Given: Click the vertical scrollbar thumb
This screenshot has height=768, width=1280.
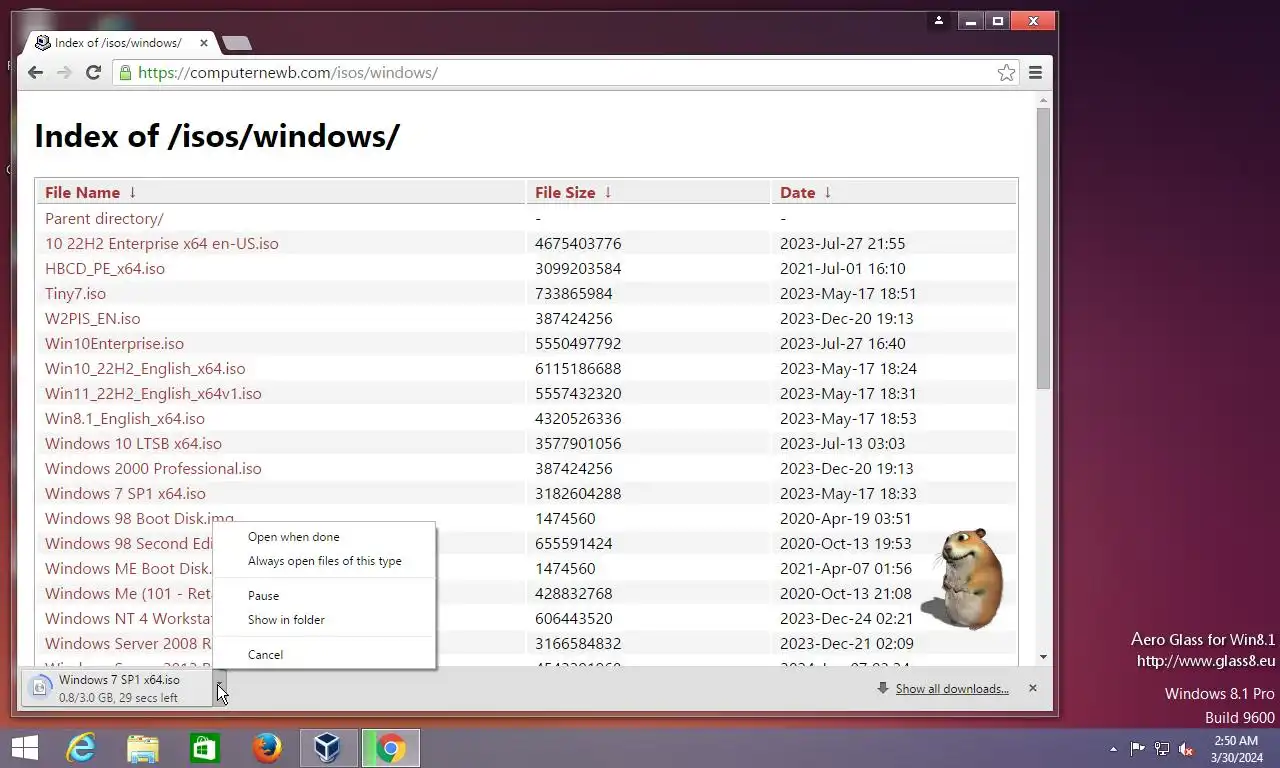Looking at the screenshot, I should coord(1044,249).
